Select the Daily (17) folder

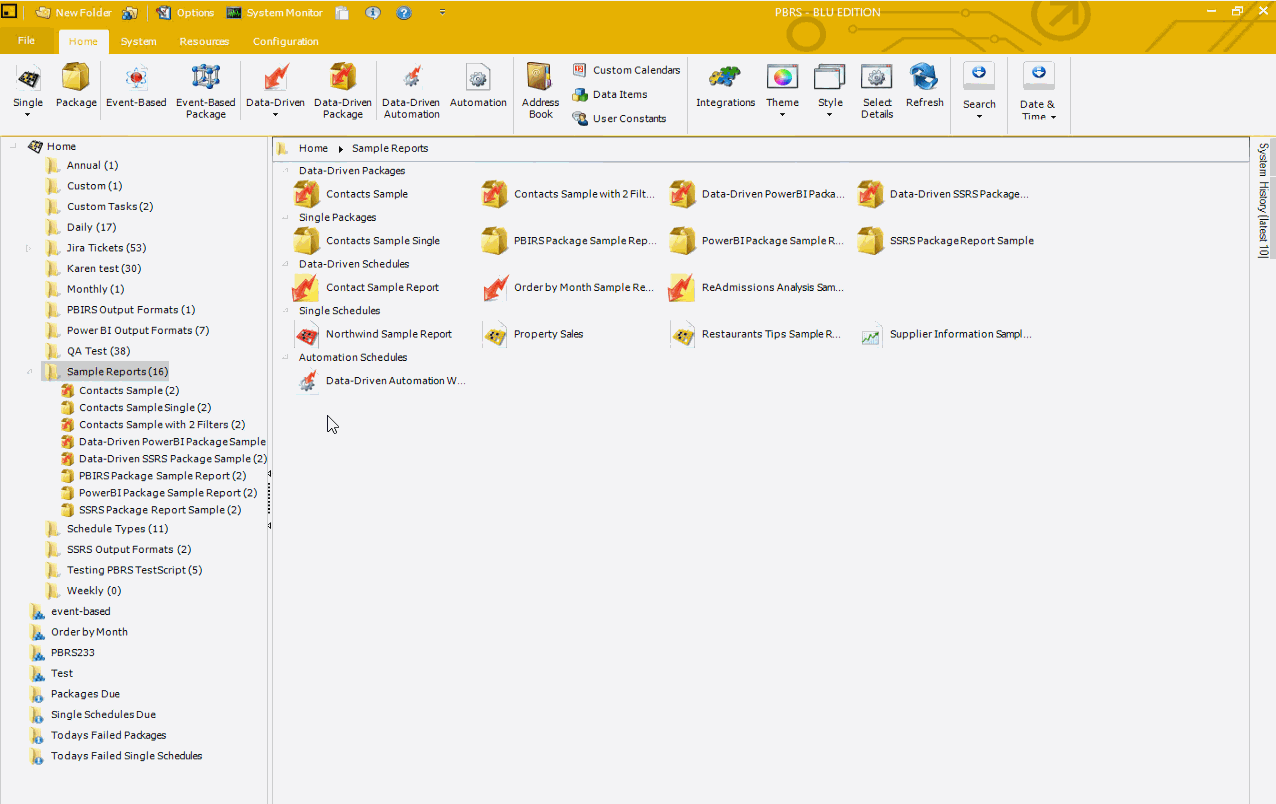point(80,227)
